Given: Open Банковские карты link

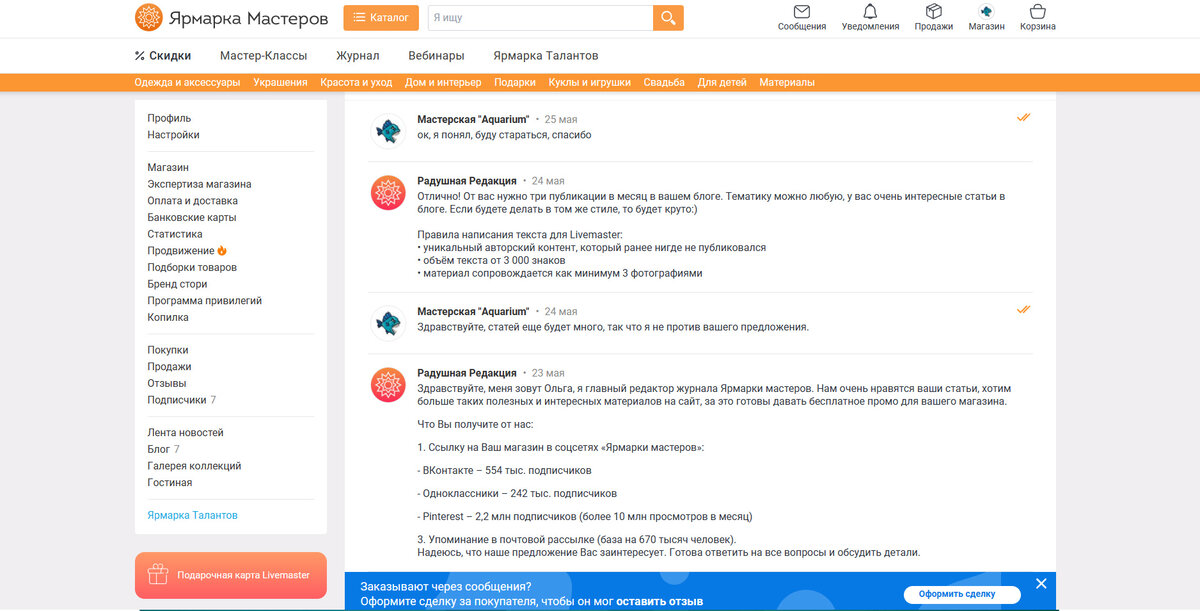Looking at the screenshot, I should [192, 217].
